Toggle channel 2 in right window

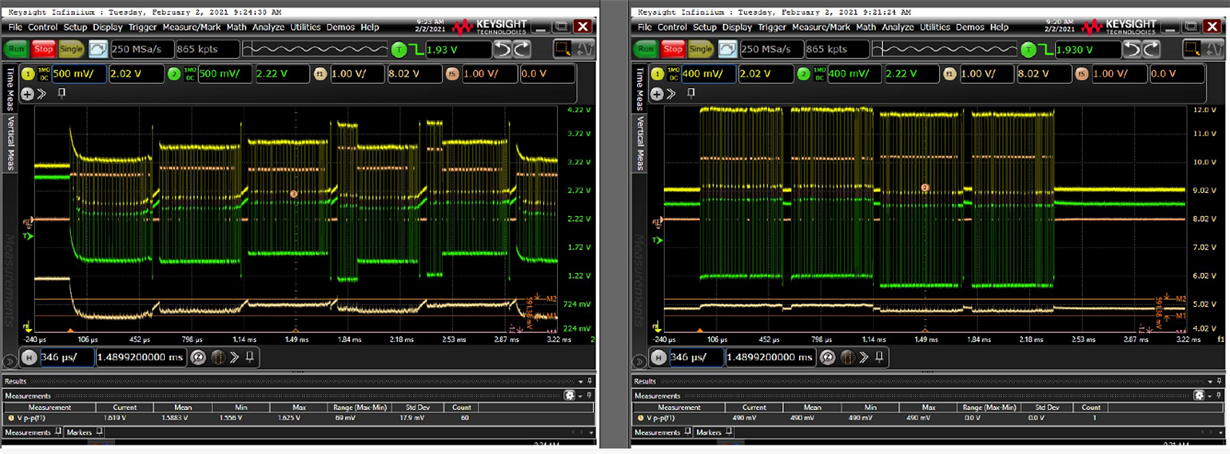[x=803, y=74]
